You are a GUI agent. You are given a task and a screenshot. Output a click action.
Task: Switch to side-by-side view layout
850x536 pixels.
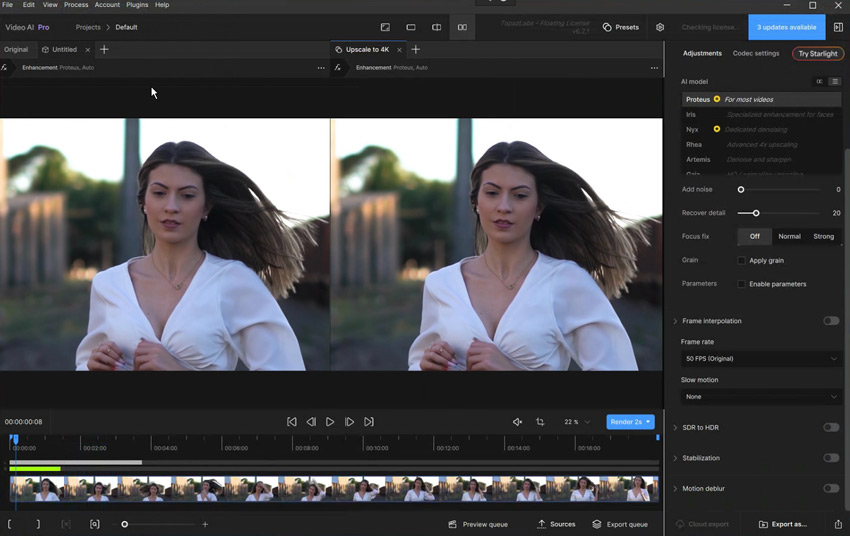[462, 27]
